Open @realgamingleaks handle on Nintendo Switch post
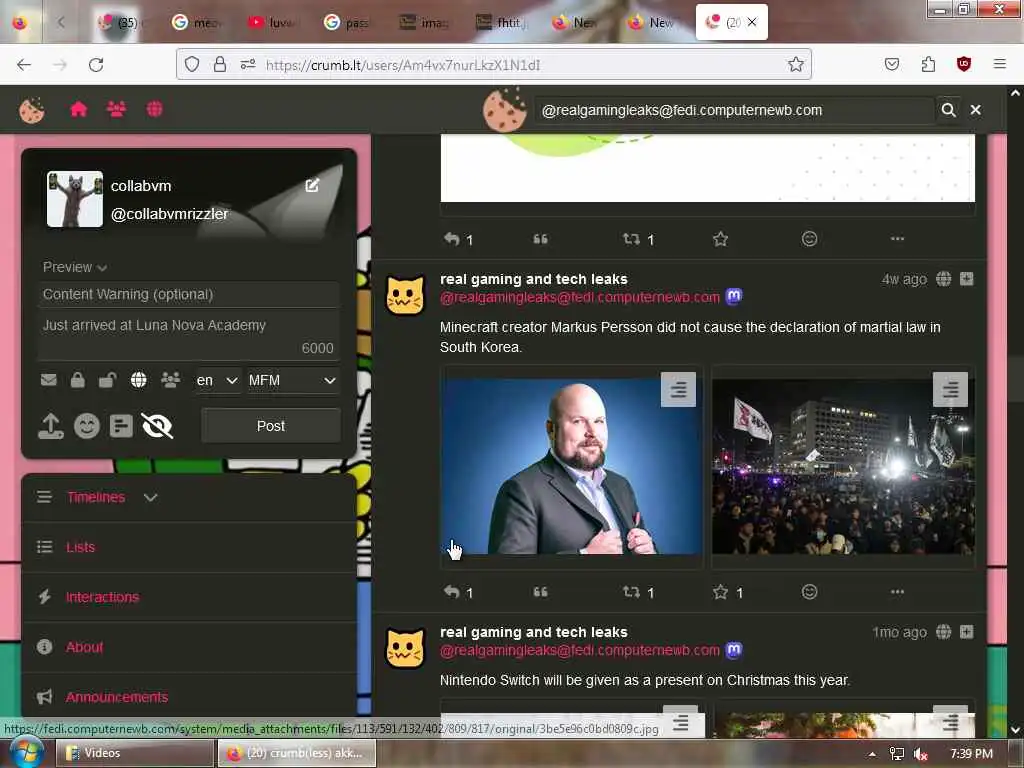Image resolution: width=1024 pixels, height=768 pixels. (x=580, y=650)
